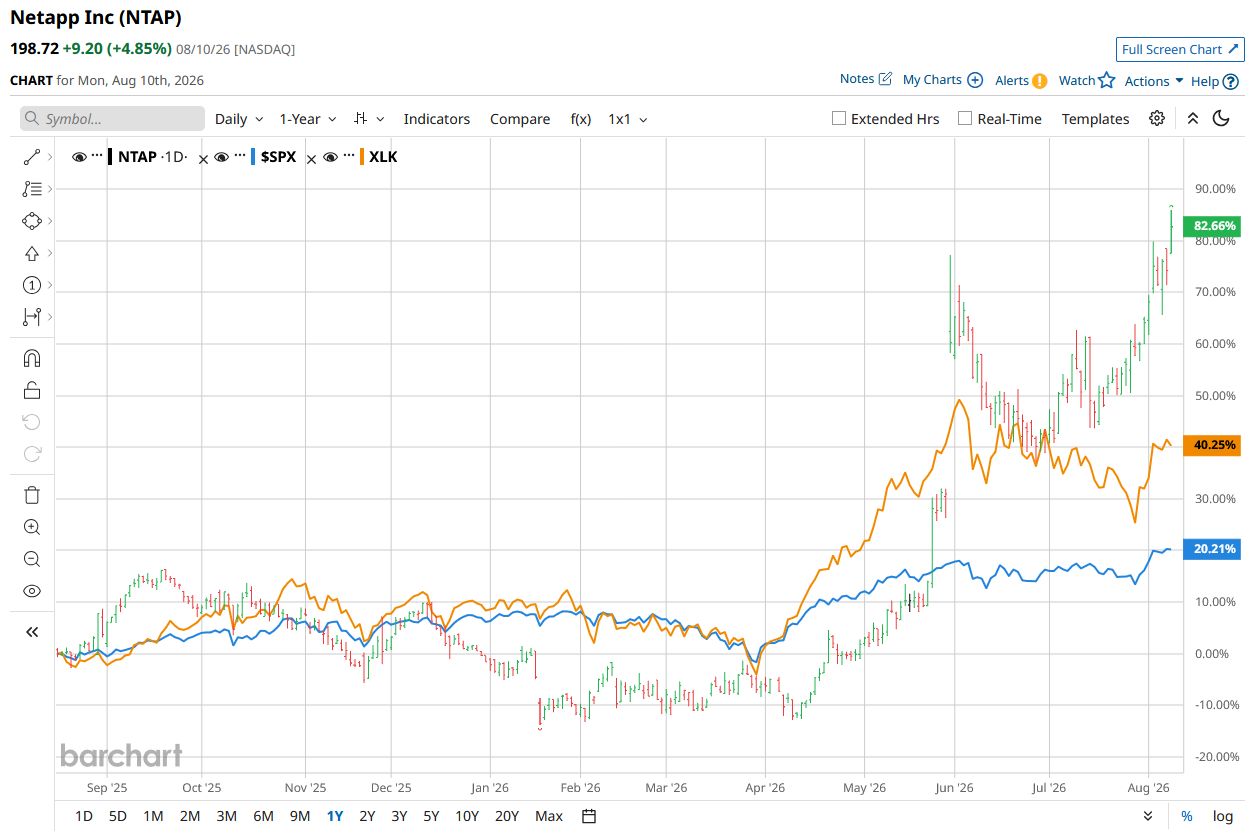
Task: Toggle the percent scale button
Action: (x=1186, y=816)
